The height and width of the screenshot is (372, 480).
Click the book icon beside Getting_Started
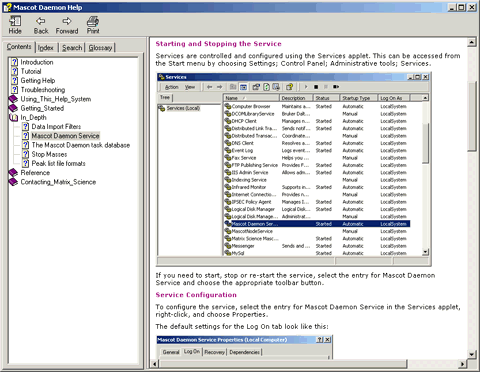coord(13,108)
